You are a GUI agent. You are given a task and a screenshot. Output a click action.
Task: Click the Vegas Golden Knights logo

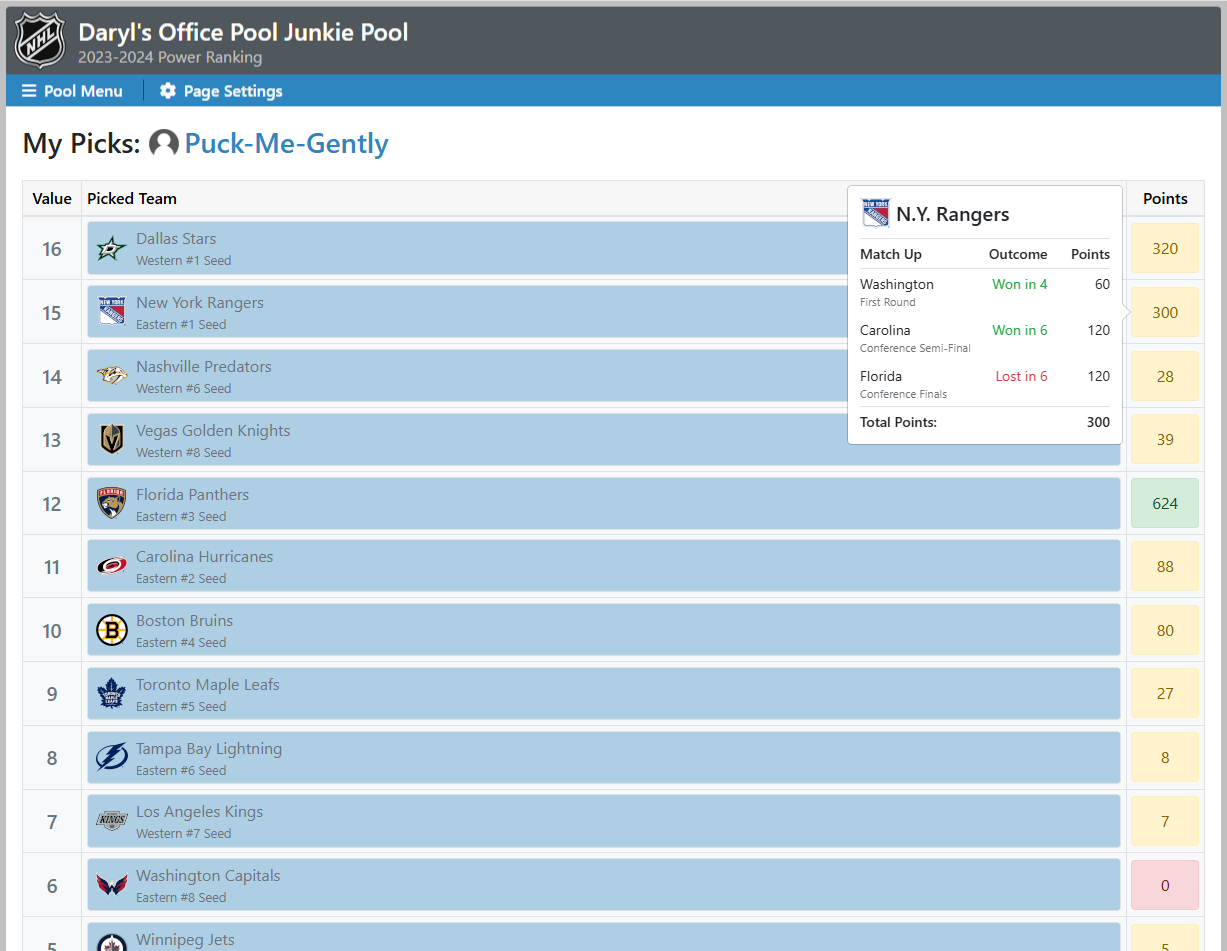click(x=112, y=440)
